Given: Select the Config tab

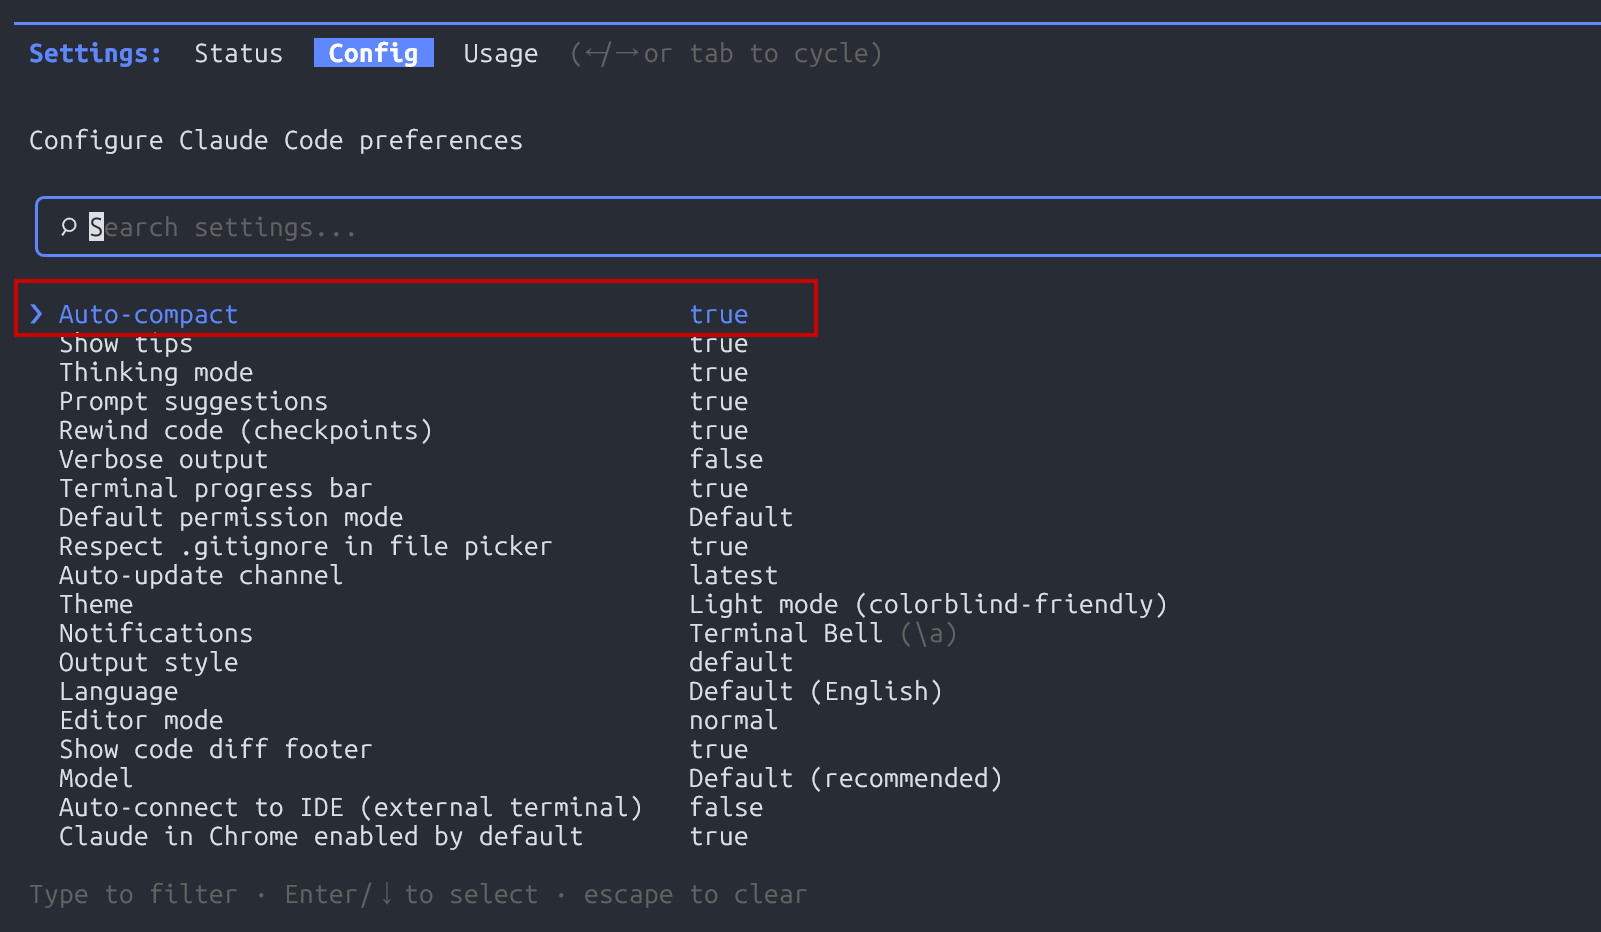Looking at the screenshot, I should tap(373, 53).
